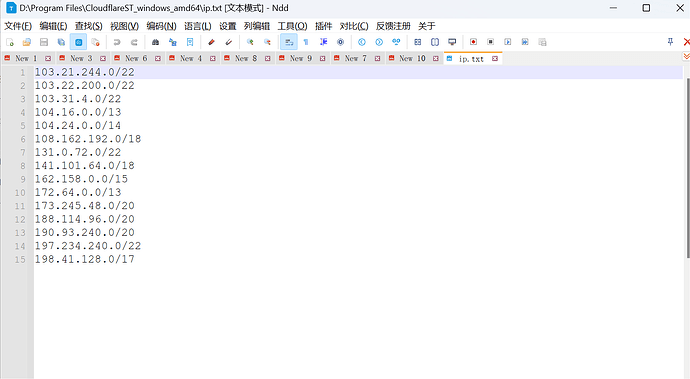This screenshot has width=690, height=379.
Task: Open the 反馈注册 menu
Action: coord(393,26)
